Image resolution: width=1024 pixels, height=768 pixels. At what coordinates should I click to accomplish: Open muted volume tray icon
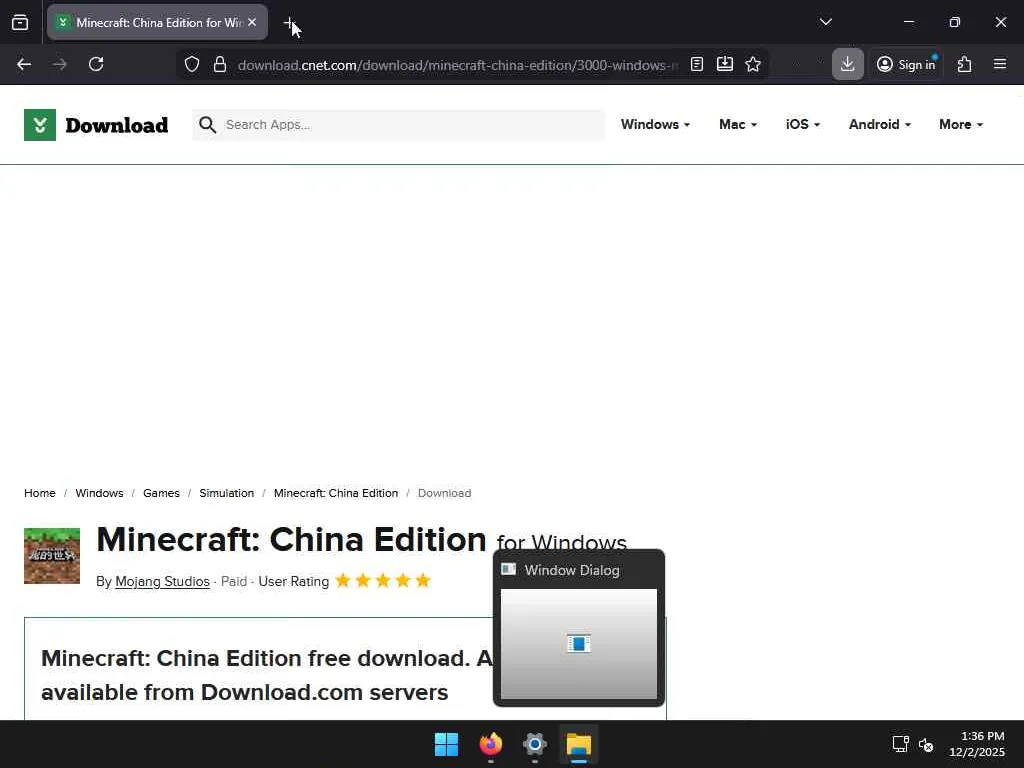tap(926, 744)
